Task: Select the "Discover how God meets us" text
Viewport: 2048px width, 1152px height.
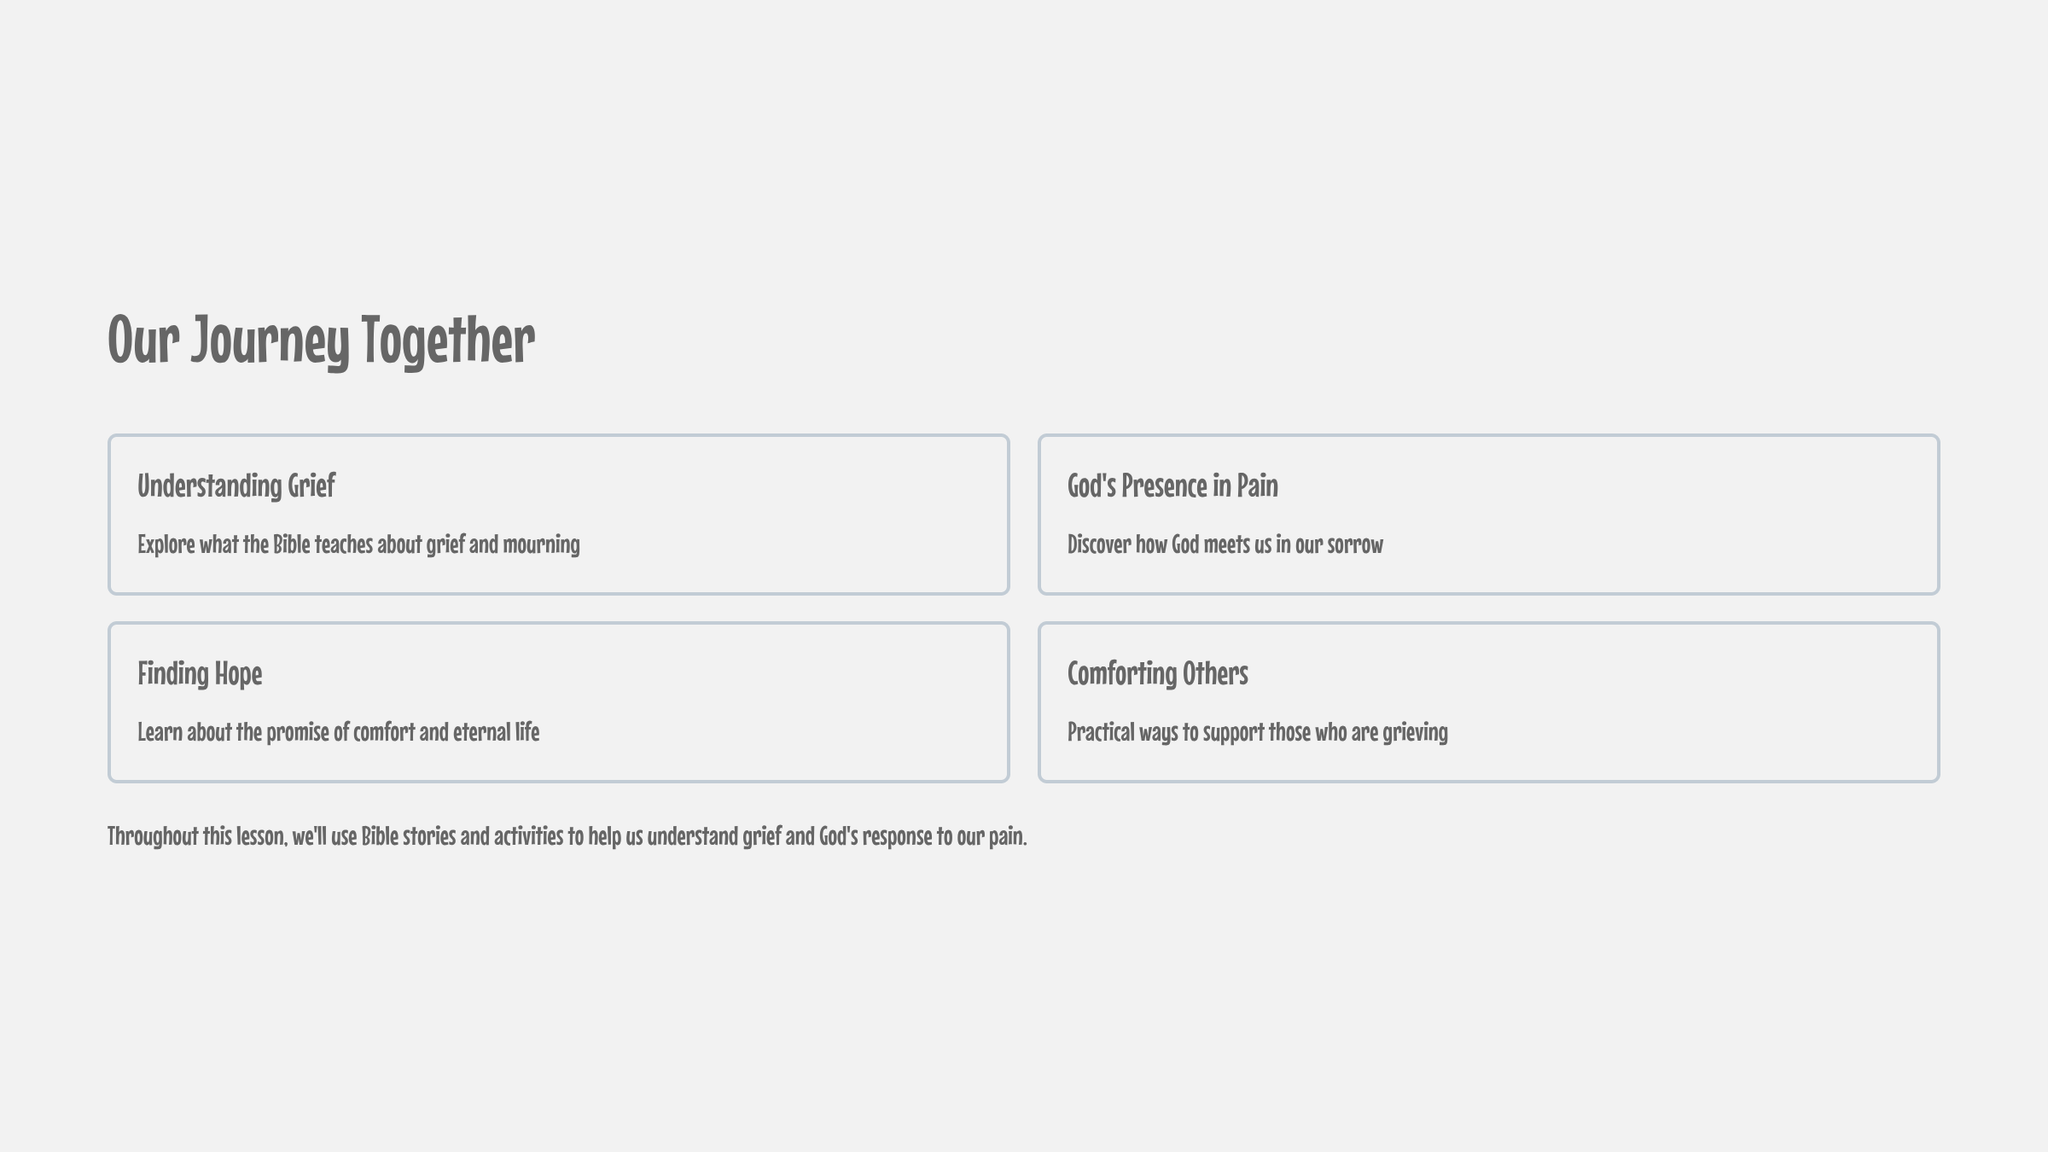Action: coord(1224,545)
